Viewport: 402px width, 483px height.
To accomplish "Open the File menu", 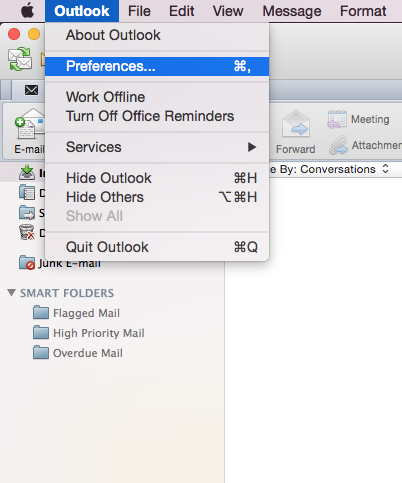I will [139, 11].
